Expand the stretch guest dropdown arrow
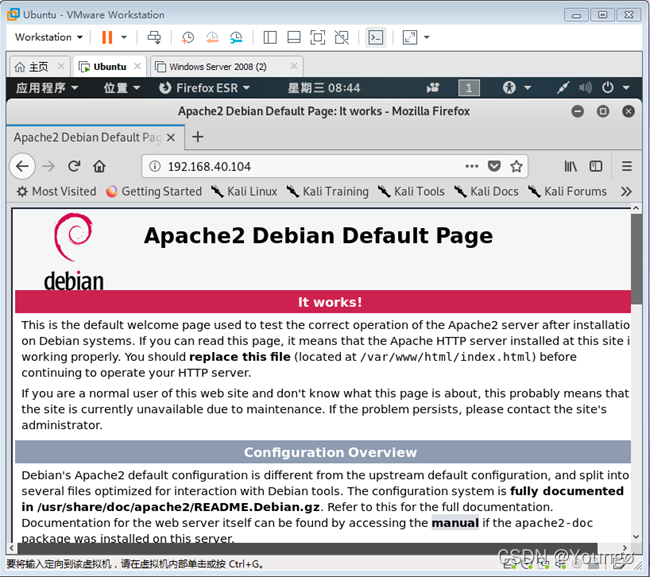Screen dimensions: 650x577 pos(427,38)
